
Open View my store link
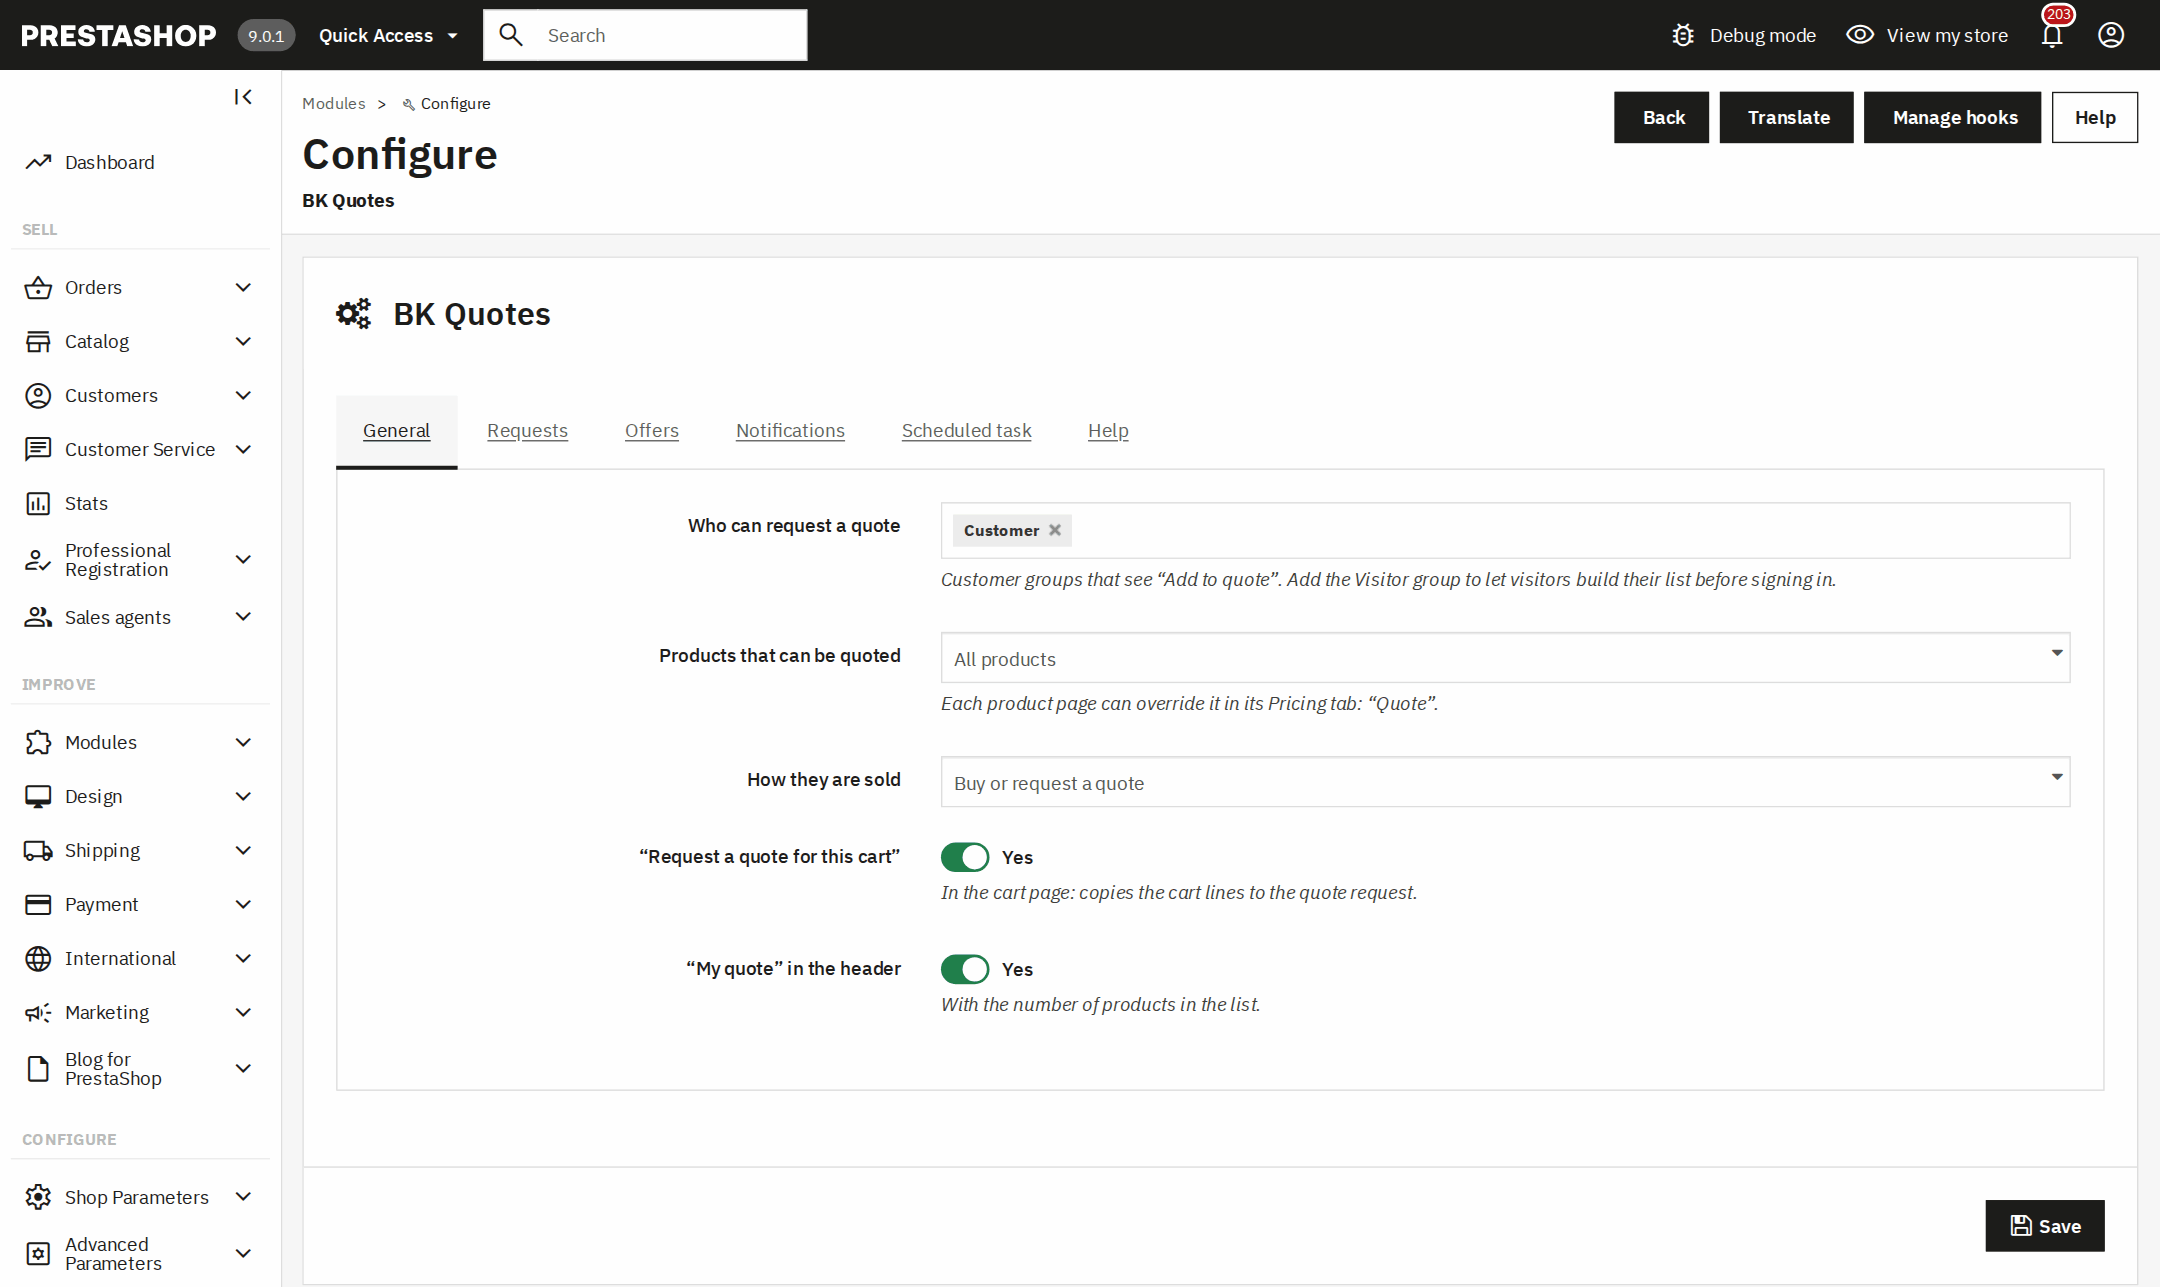[1927, 35]
